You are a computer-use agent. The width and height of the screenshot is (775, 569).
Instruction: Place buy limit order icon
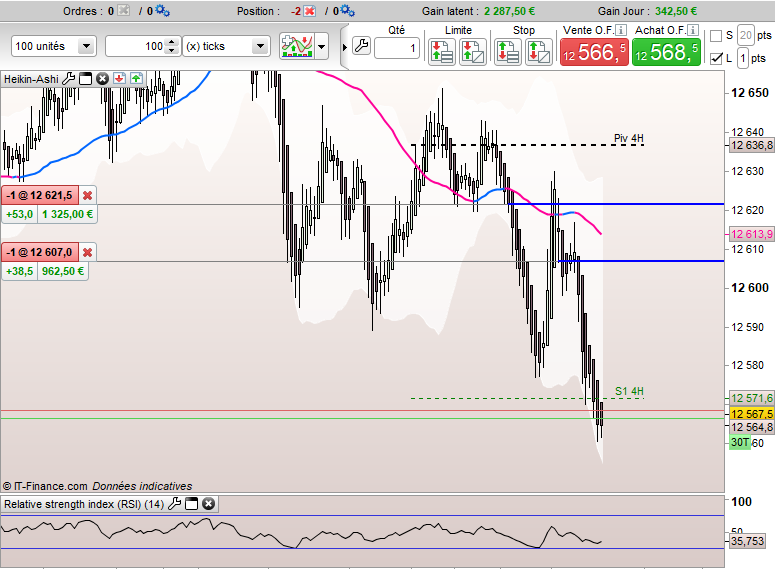coord(473,51)
